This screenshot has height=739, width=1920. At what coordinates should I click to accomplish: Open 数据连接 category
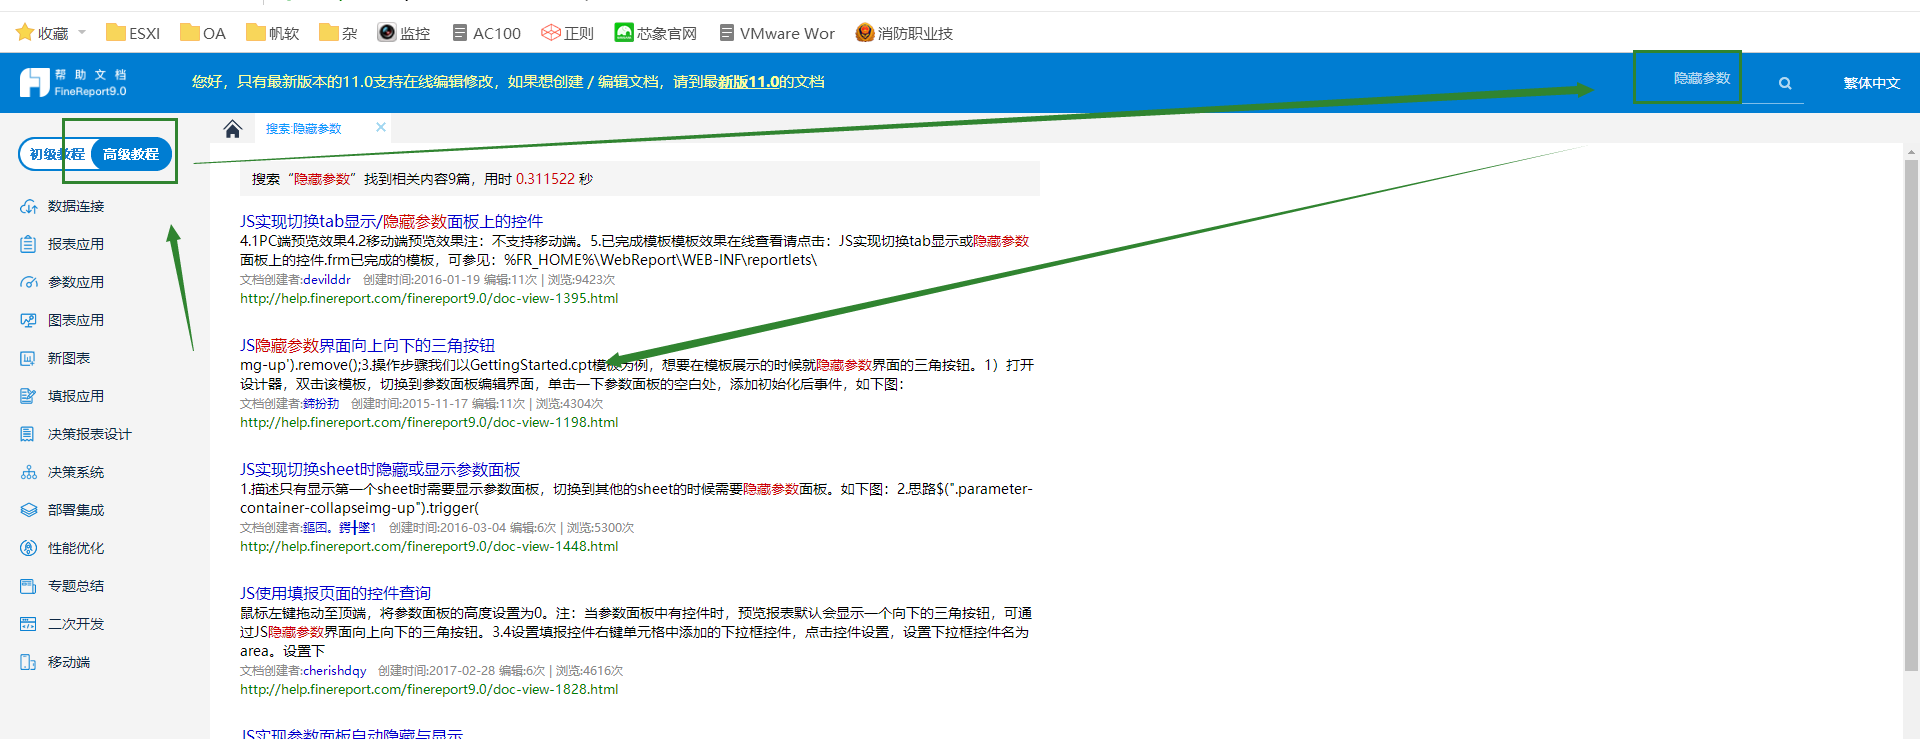tap(76, 206)
